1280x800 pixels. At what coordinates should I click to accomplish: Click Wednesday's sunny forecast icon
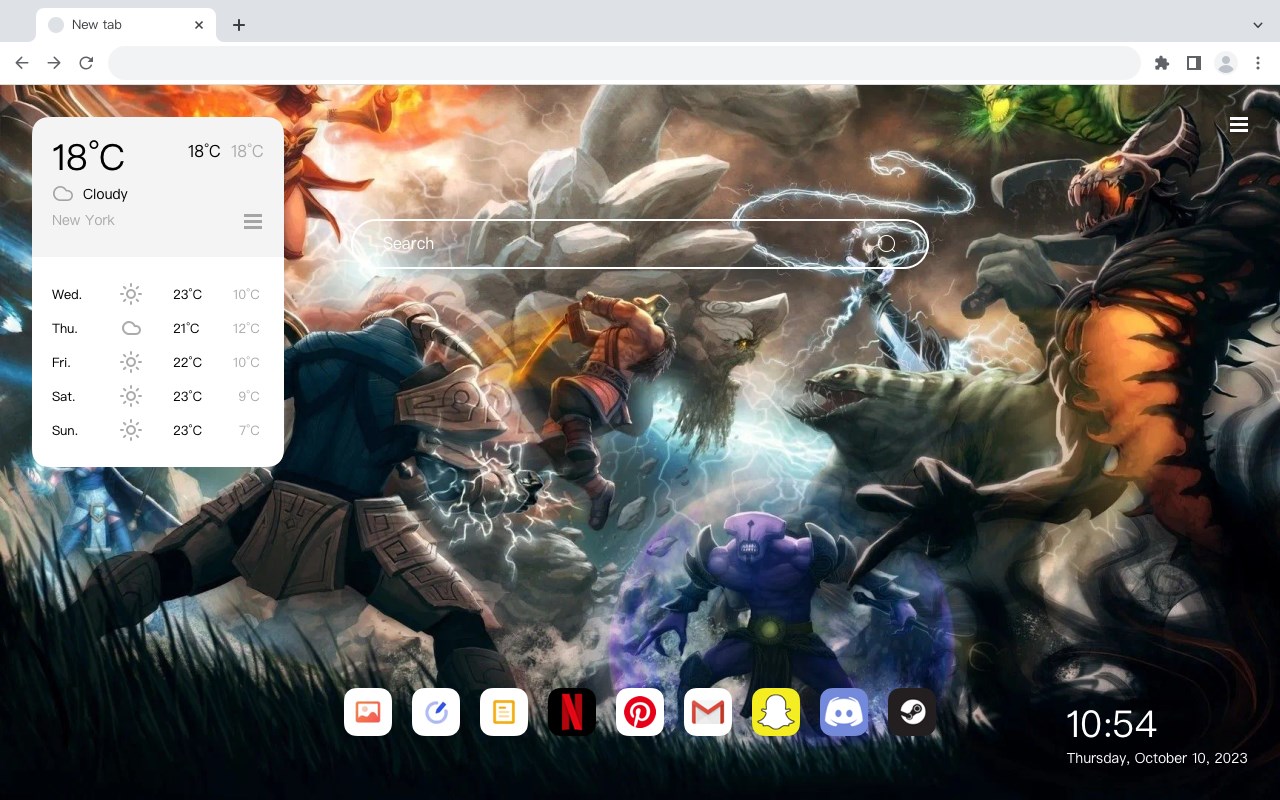click(131, 294)
